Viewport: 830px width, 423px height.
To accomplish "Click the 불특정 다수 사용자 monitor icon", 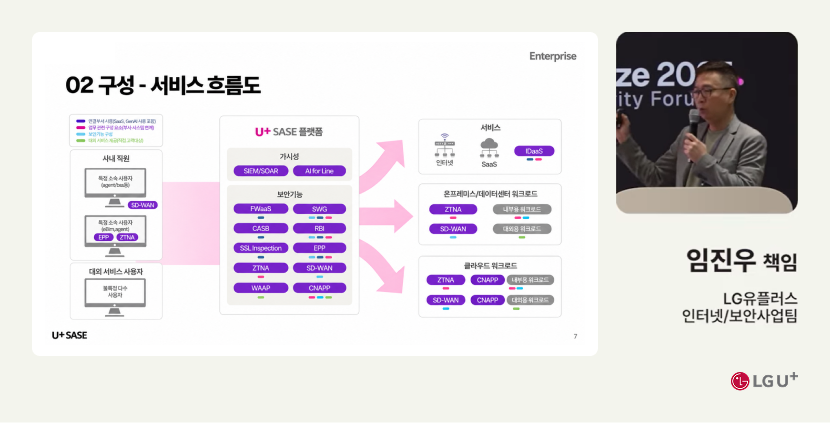I will [x=115, y=296].
